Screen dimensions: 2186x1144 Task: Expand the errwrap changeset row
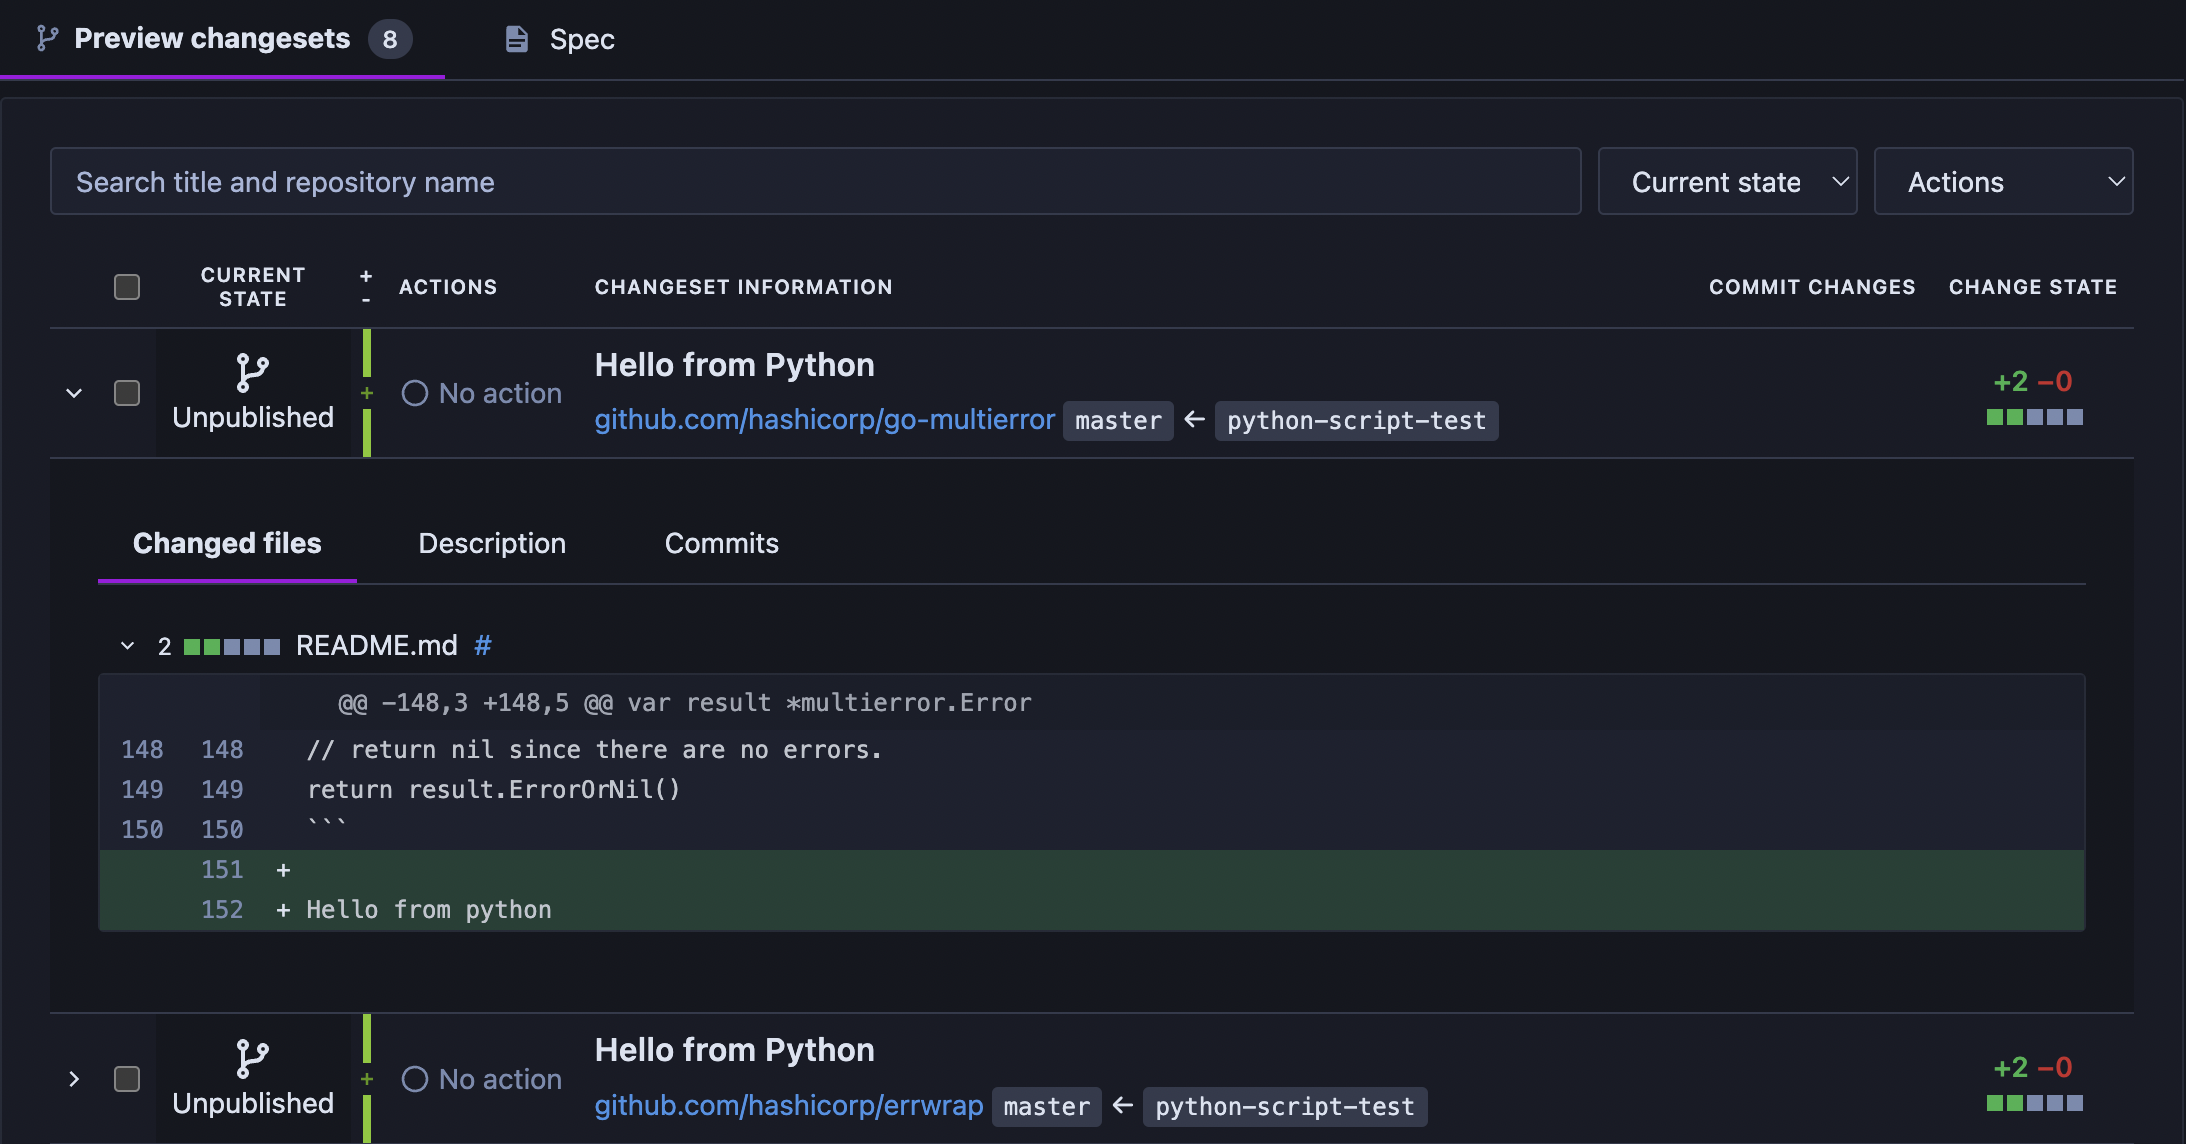(74, 1079)
